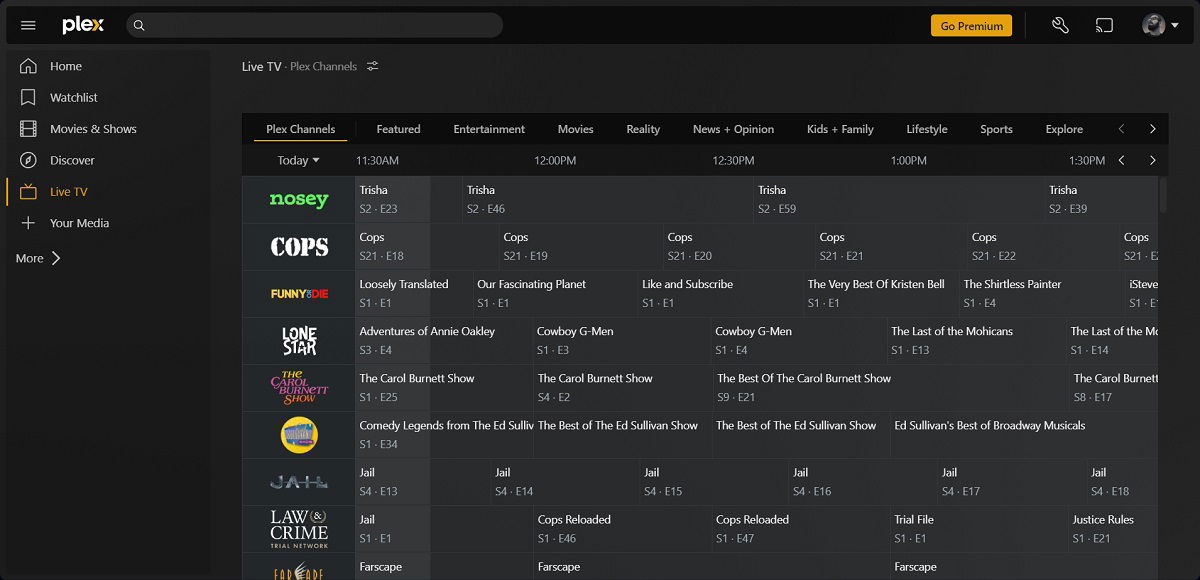The image size is (1200, 580).
Task: Expand the More sidebar section
Action: point(38,258)
